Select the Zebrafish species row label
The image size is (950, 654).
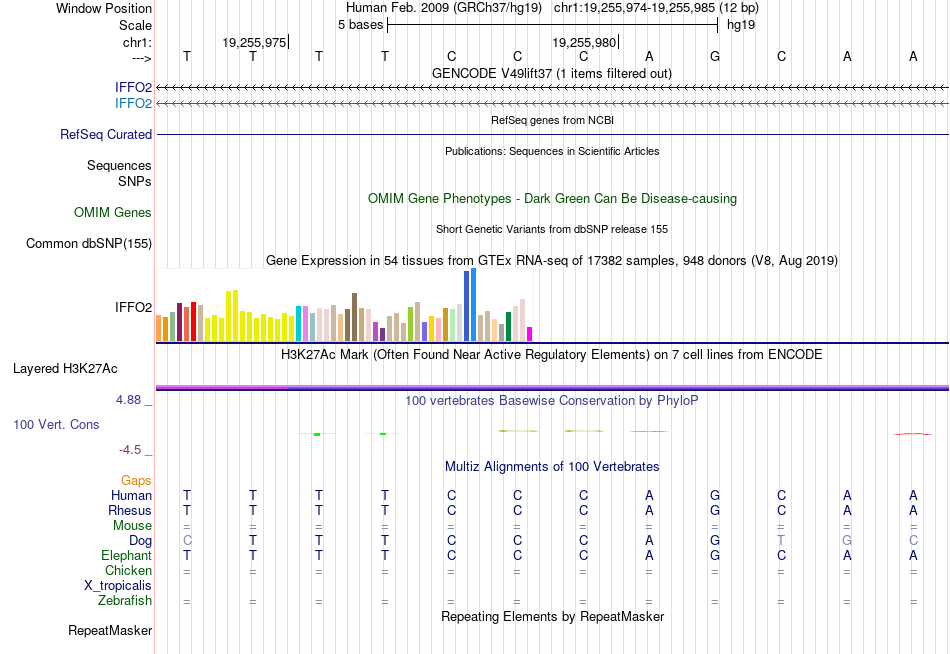(125, 601)
